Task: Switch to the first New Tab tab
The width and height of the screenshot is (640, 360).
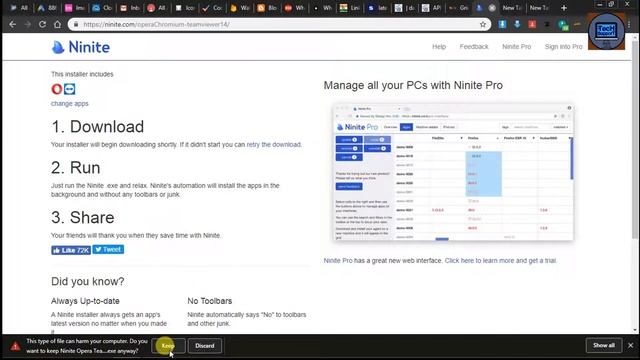Action: click(512, 8)
